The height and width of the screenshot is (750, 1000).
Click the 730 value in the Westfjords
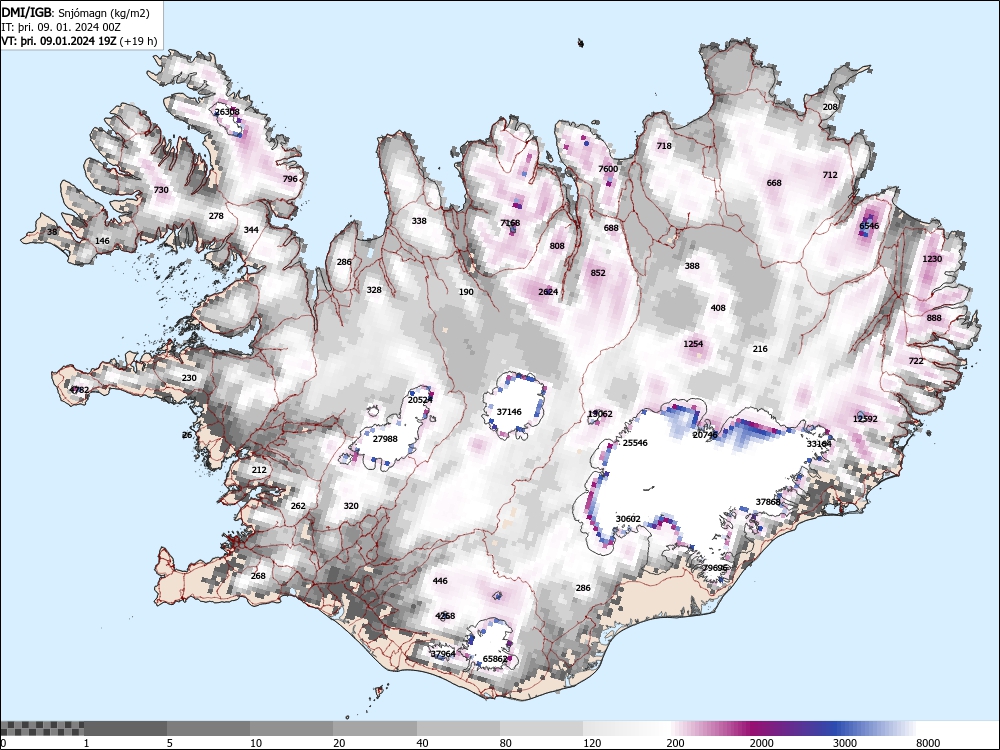pos(161,190)
